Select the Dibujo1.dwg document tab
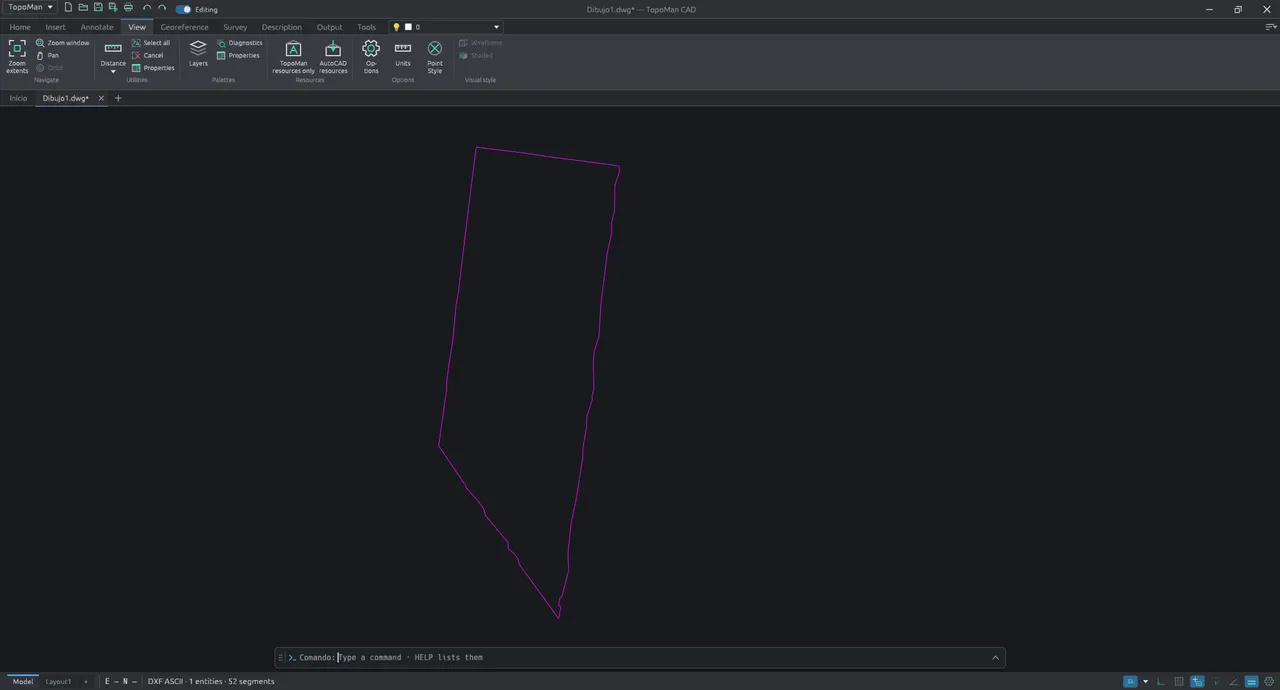The width and height of the screenshot is (1280, 690). pyautogui.click(x=65, y=98)
